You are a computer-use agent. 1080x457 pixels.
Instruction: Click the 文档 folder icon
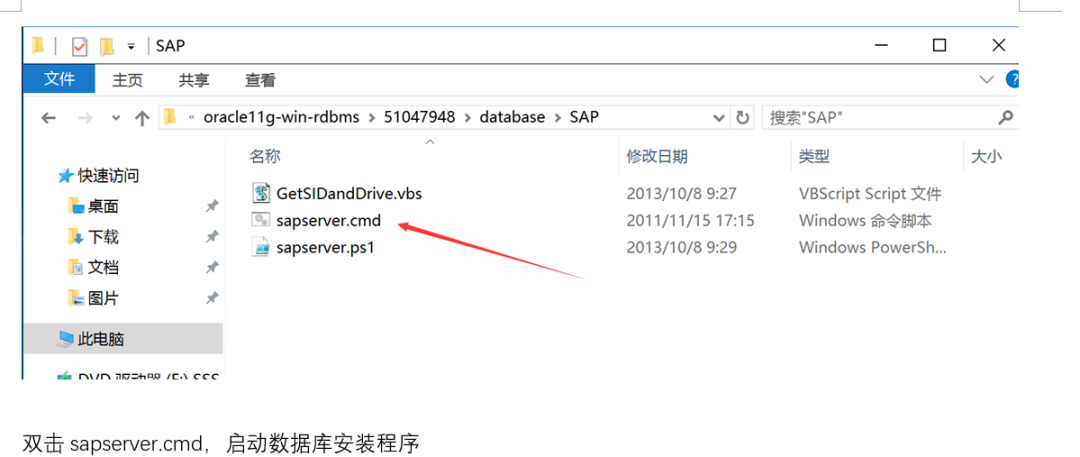coord(76,267)
